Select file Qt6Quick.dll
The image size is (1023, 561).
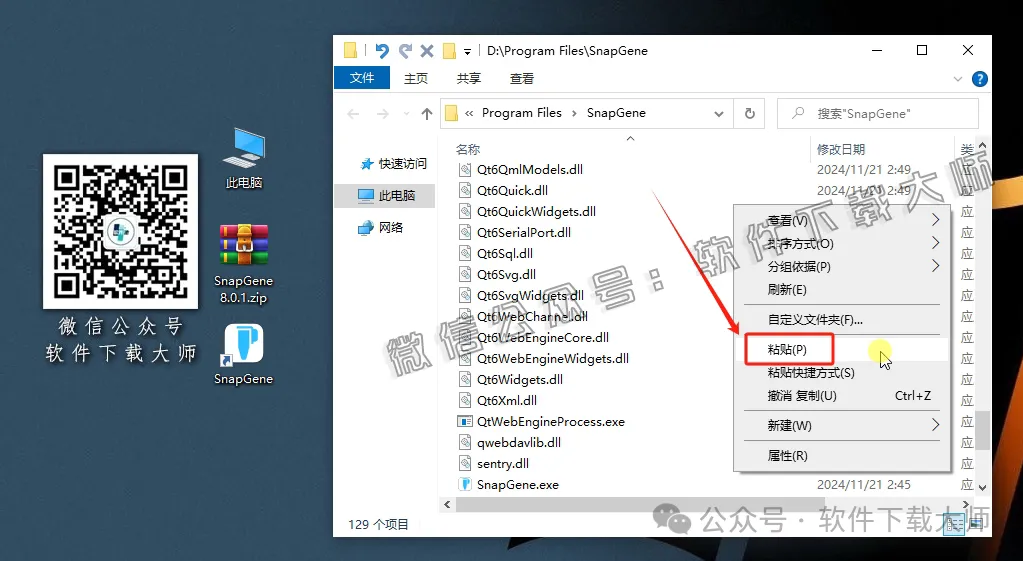click(x=512, y=190)
